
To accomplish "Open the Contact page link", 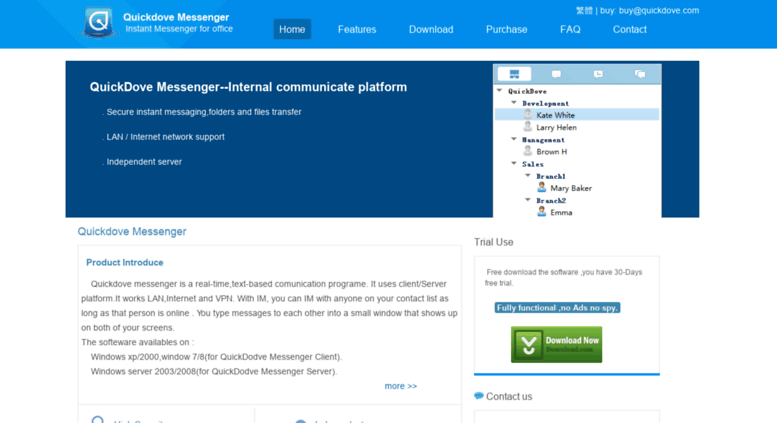I will 629,29.
